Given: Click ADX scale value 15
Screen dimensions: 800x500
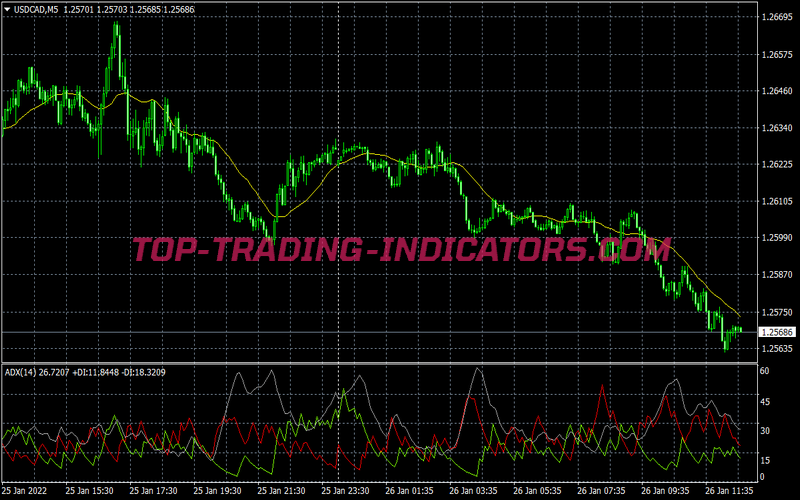Looking at the screenshot, I should [764, 460].
